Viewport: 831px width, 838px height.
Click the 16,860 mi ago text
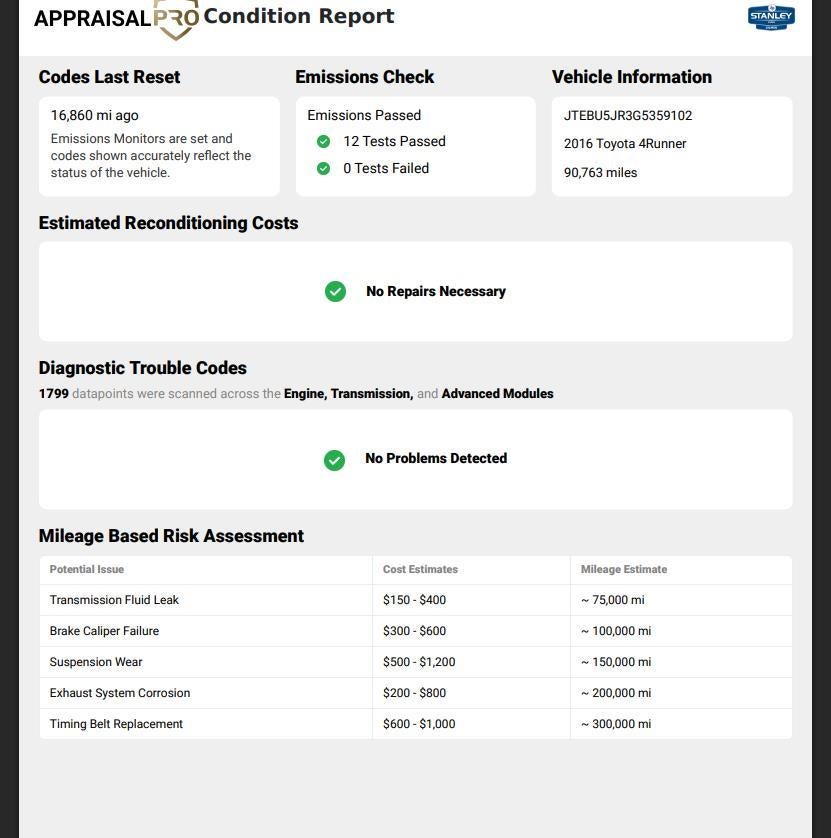coord(95,115)
